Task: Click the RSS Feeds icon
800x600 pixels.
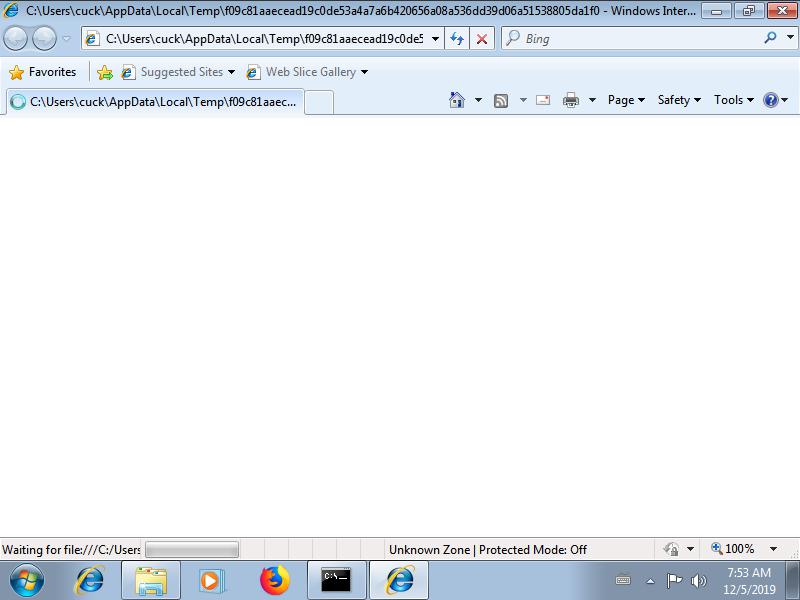Action: 501,101
